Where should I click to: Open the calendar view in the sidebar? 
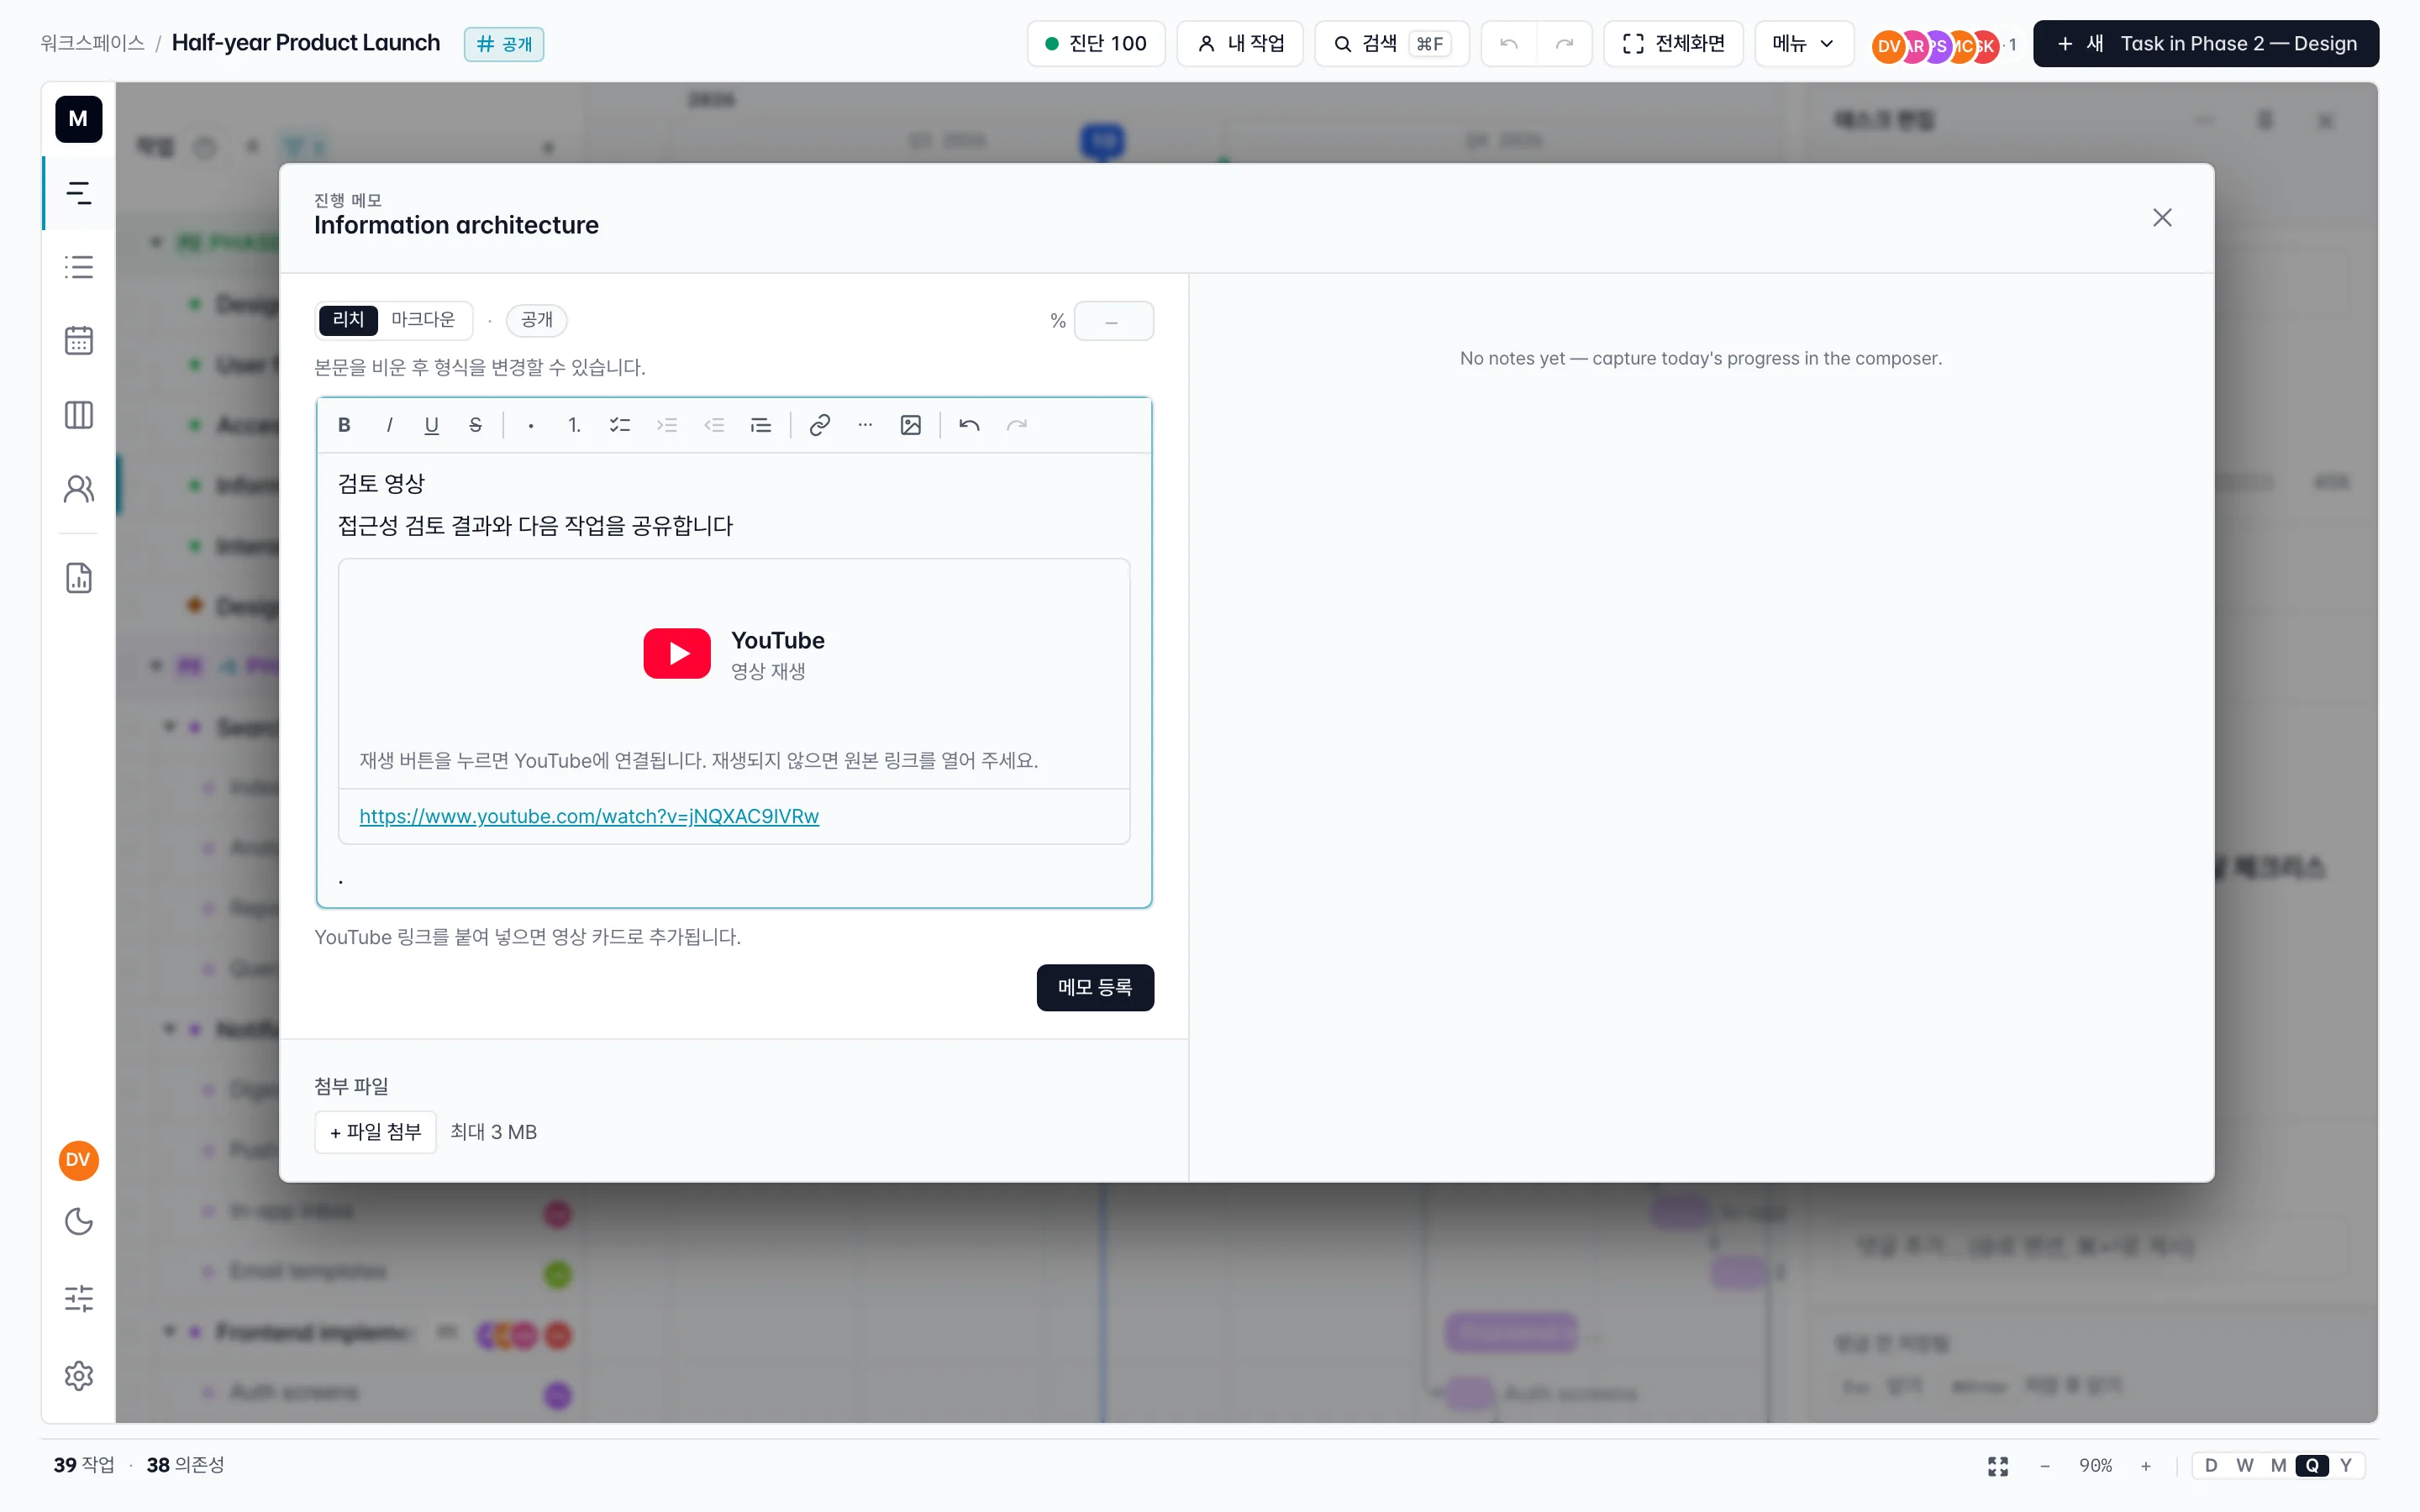click(79, 341)
